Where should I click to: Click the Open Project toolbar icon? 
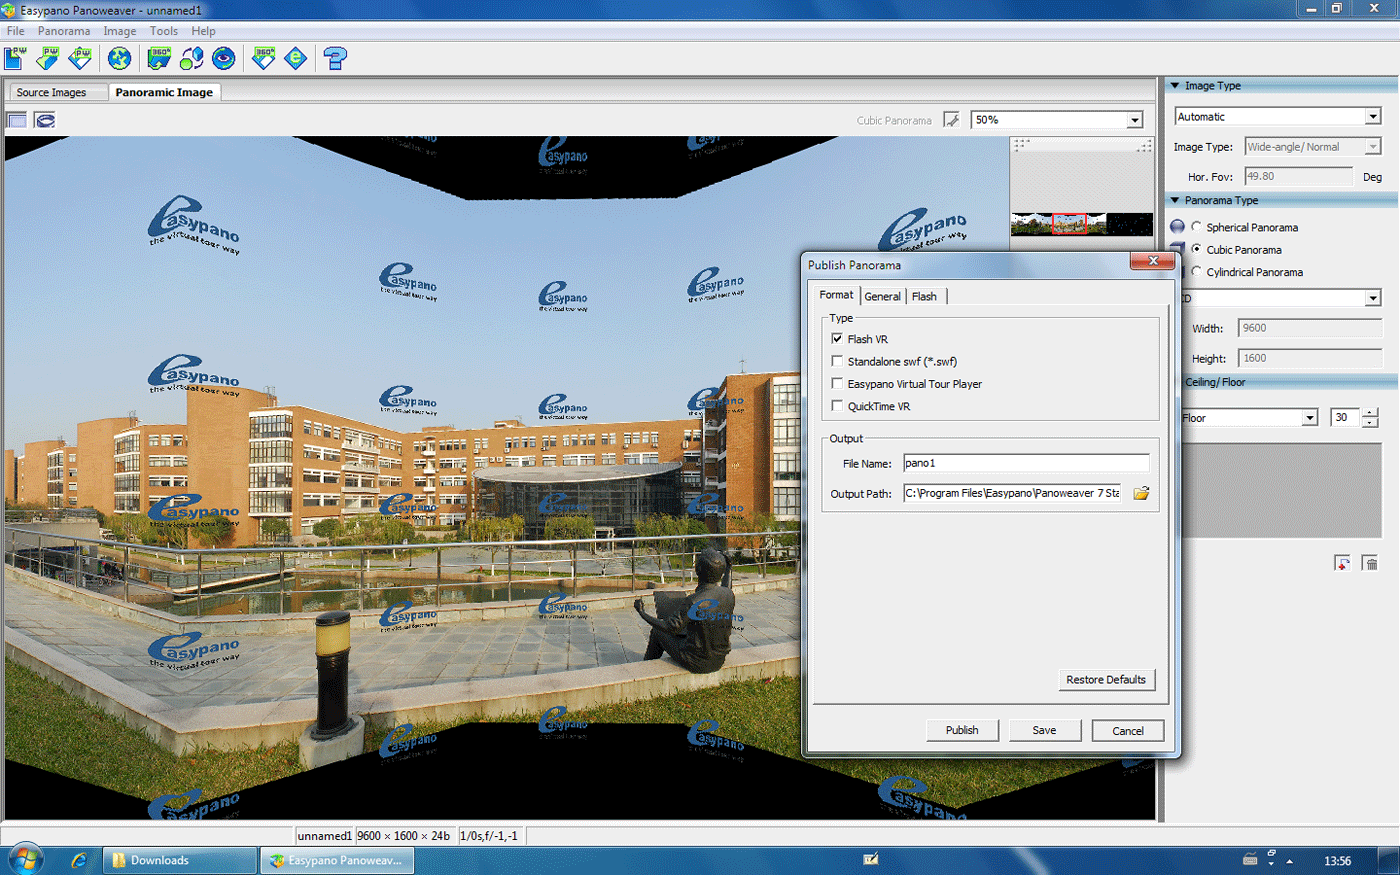pos(47,58)
